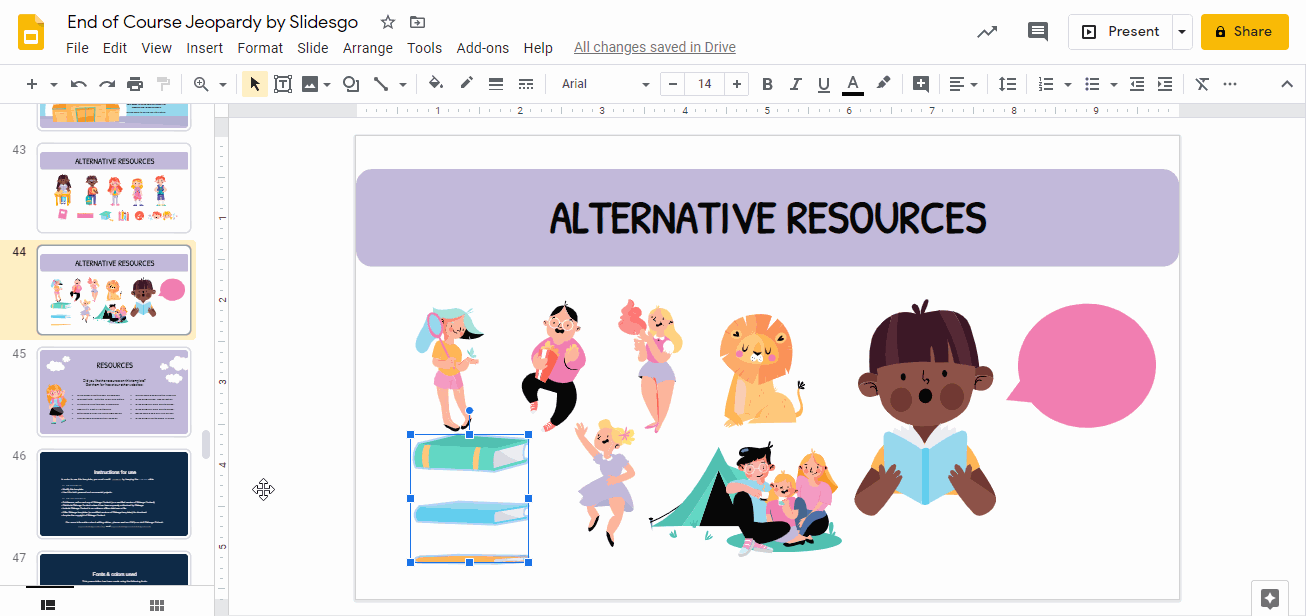Toggle italic formatting
The width and height of the screenshot is (1306, 616).
796,84
